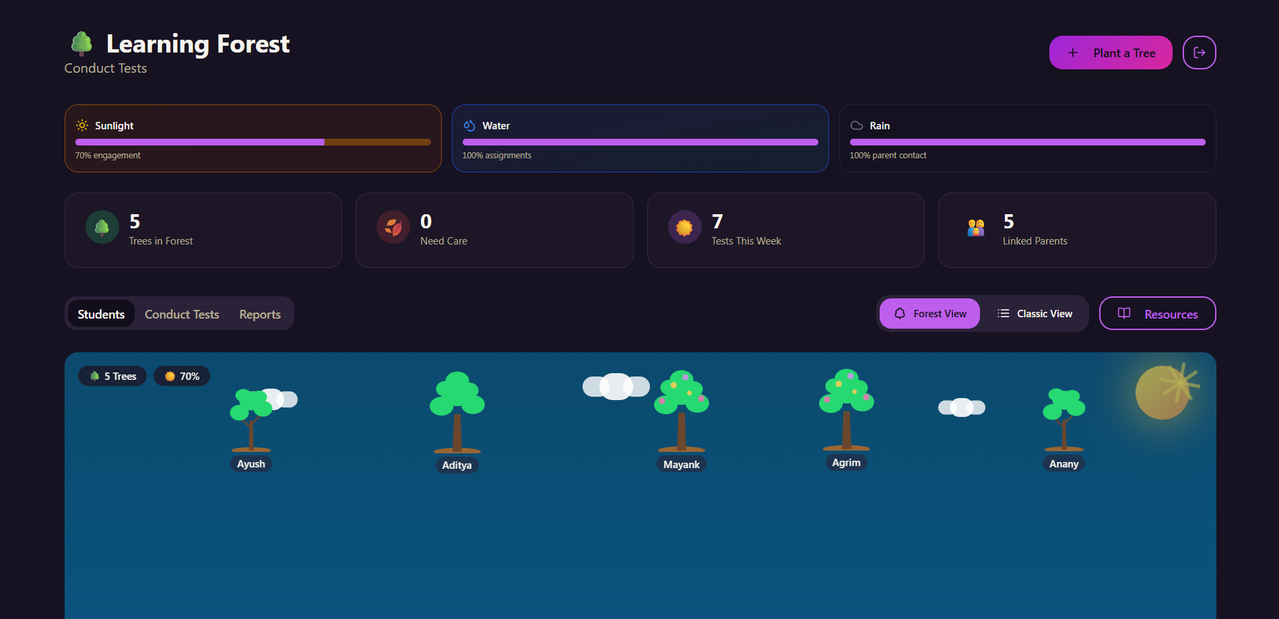Viewport: 1279px width, 619px height.
Task: Click the 'Need Care' label
Action: click(x=444, y=241)
